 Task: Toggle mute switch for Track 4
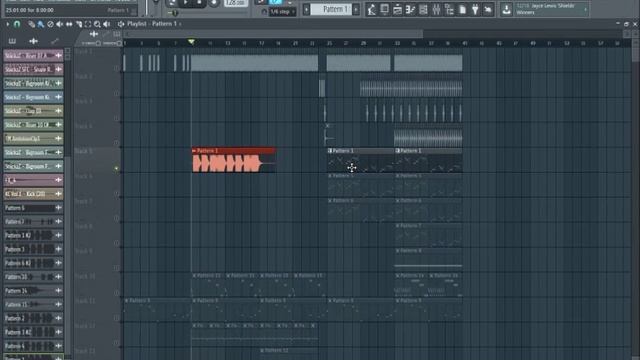tap(116, 143)
